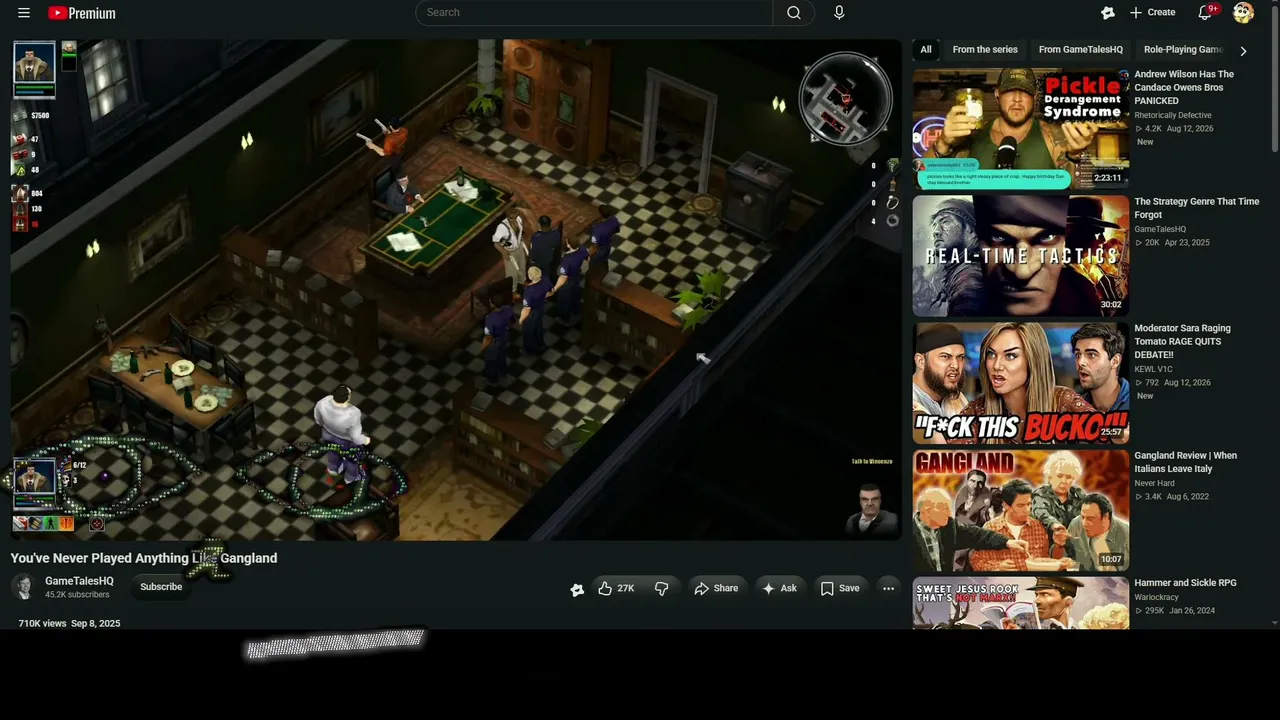Subscribe to GameTalesHQ
1280x720 pixels.
pos(161,587)
